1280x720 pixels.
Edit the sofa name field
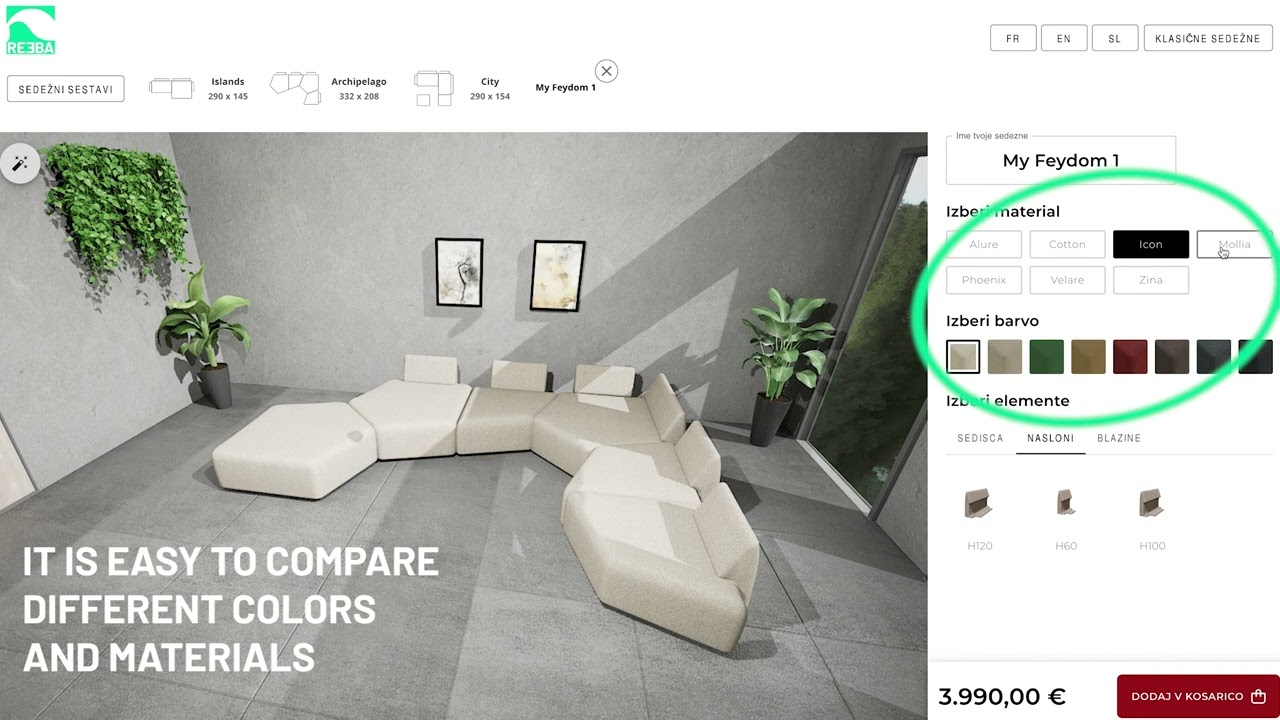click(x=1061, y=160)
